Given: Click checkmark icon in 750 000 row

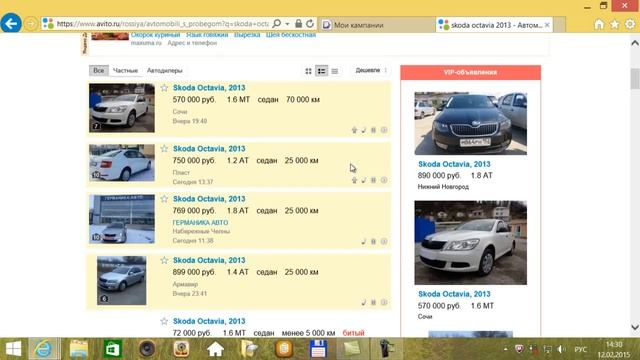Looking at the screenshot, I should coord(364,180).
